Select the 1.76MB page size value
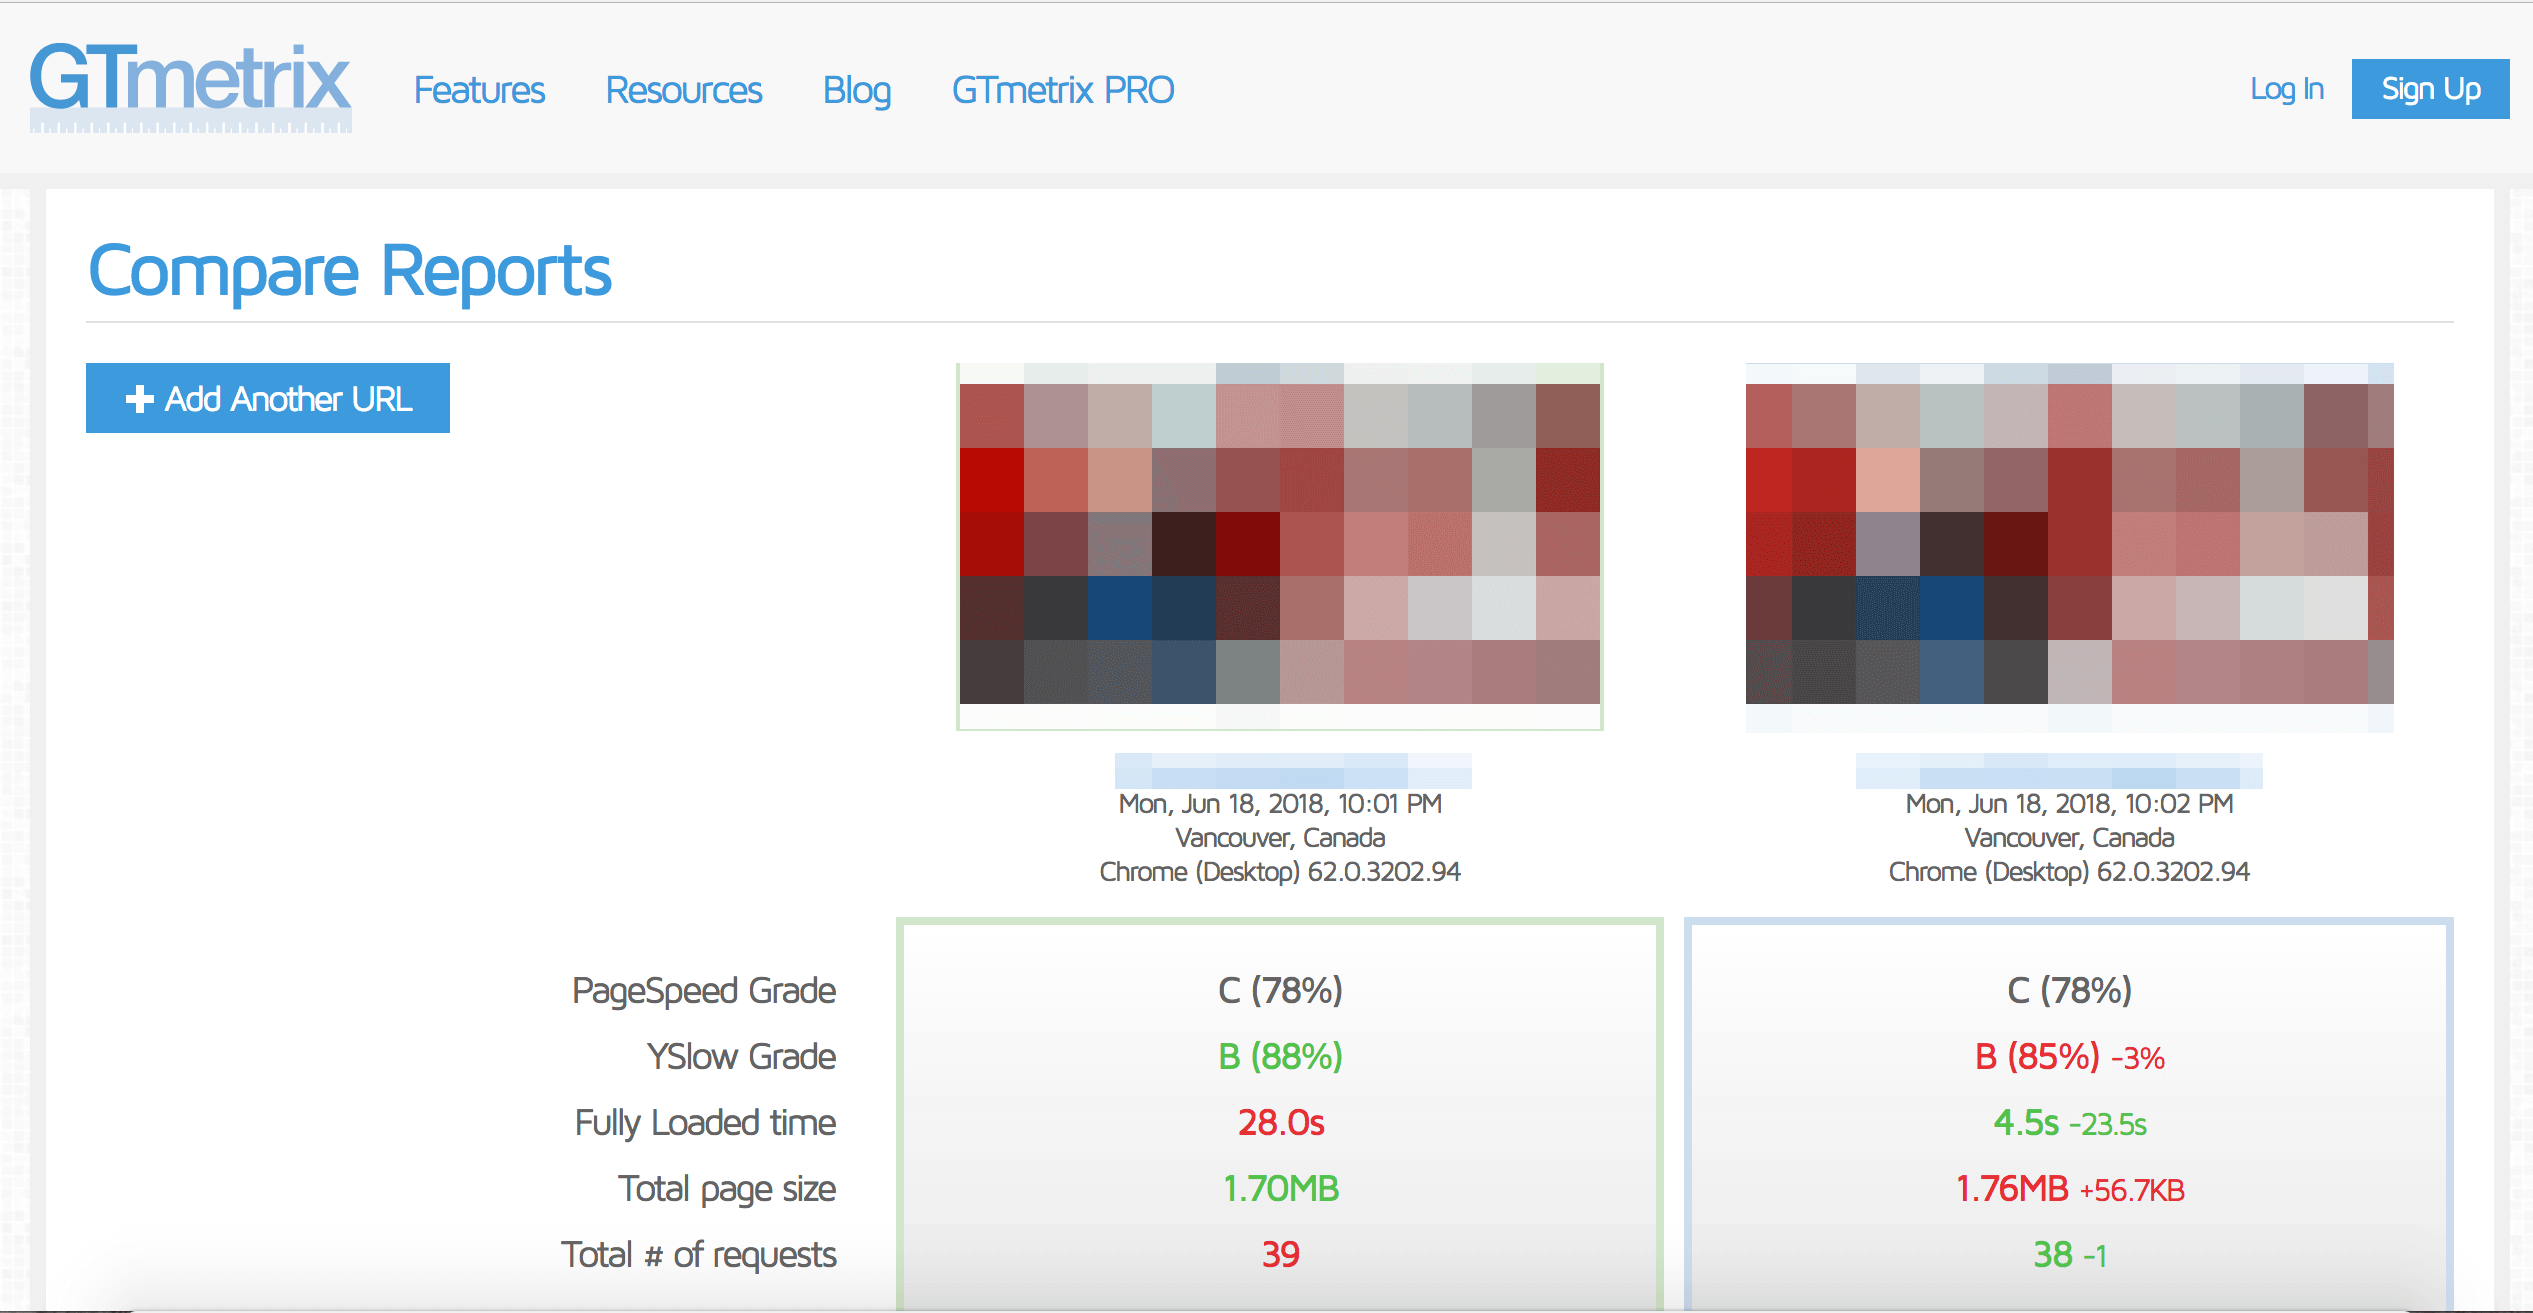2533x1313 pixels. tap(2012, 1189)
